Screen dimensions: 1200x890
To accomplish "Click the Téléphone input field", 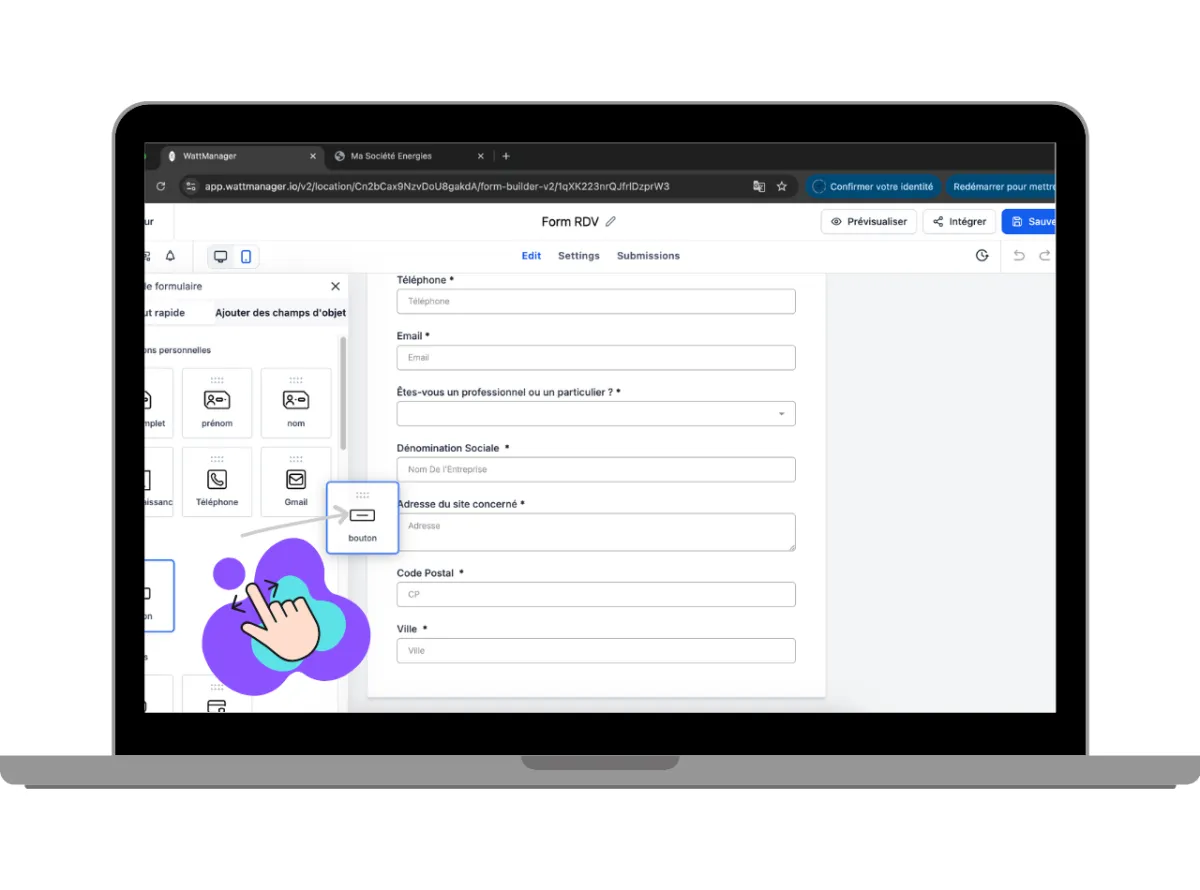I will click(x=596, y=301).
